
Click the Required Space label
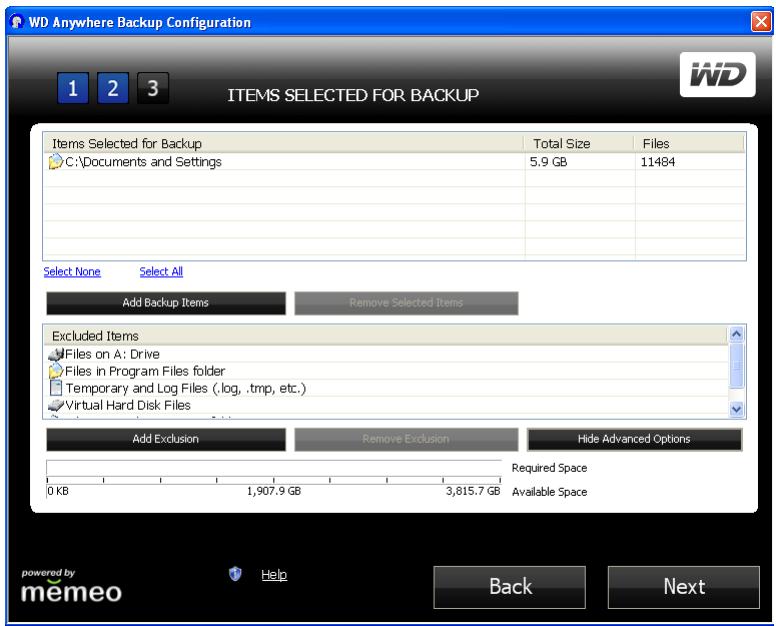549,468
